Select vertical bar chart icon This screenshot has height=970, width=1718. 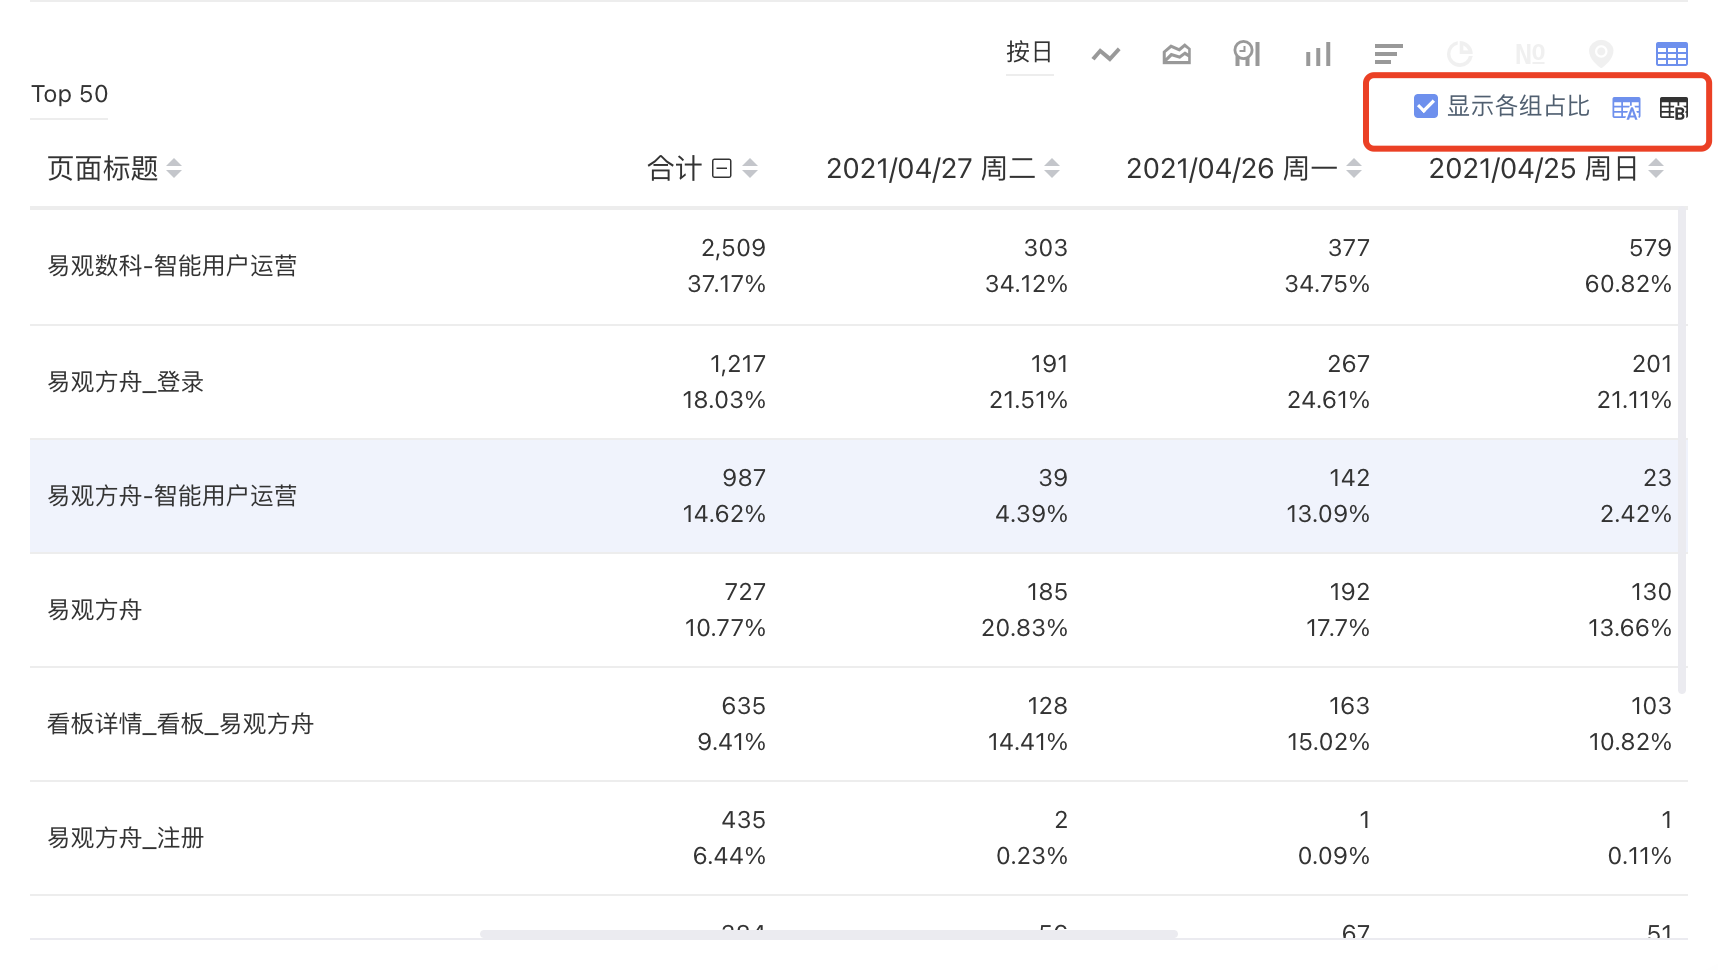coord(1318,54)
